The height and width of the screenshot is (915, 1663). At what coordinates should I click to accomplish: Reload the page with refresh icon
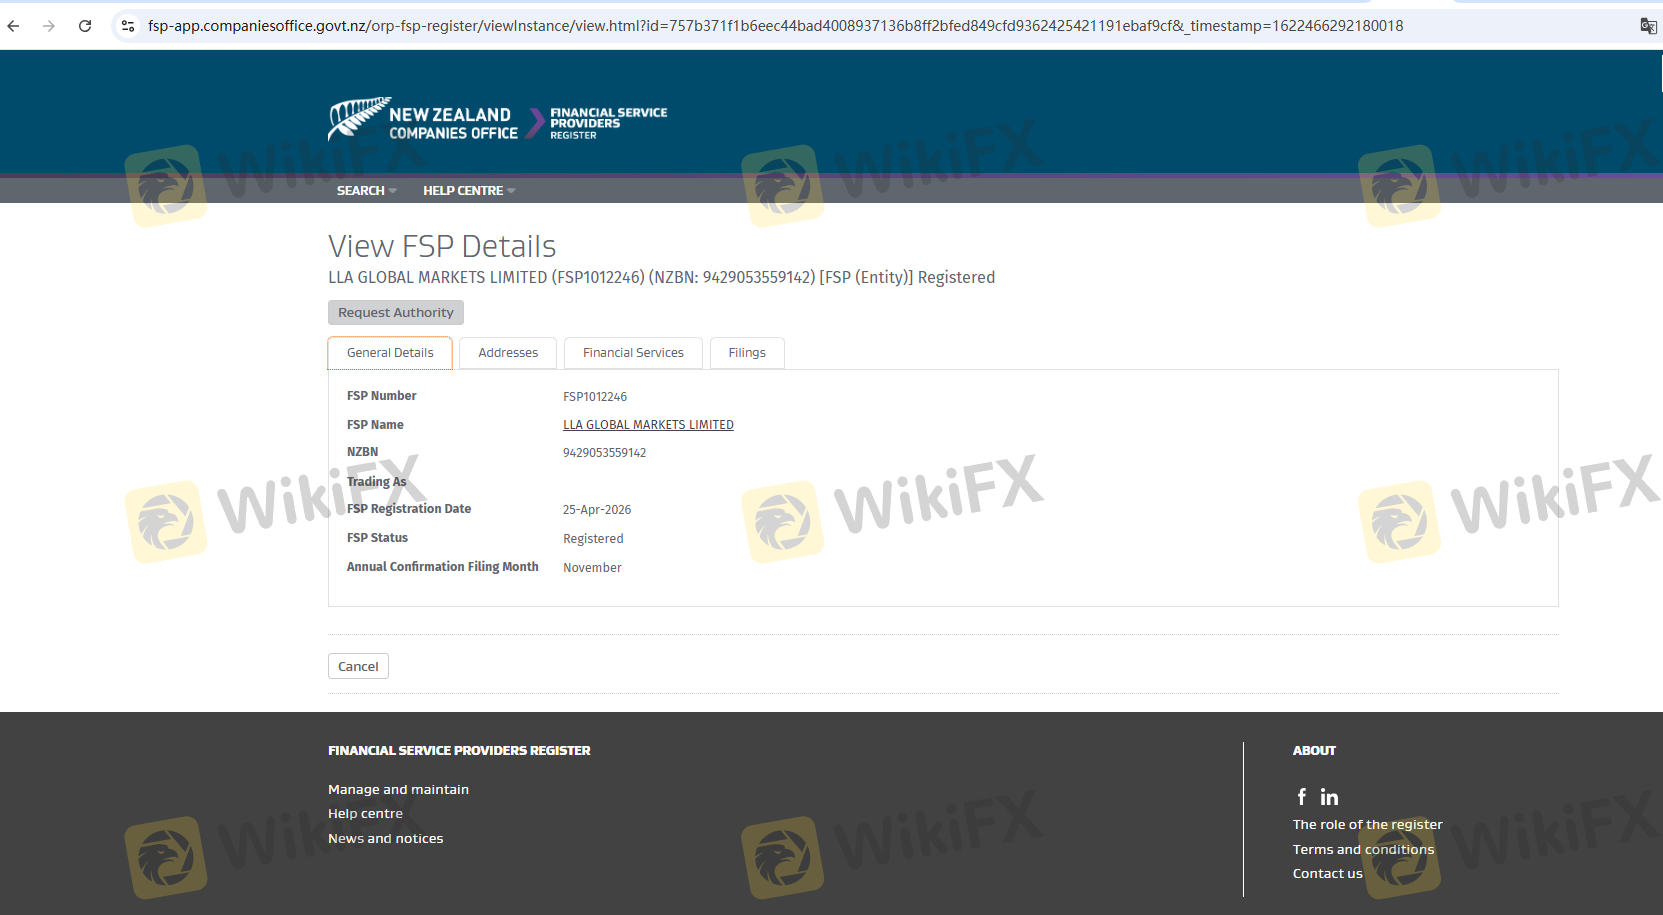click(x=85, y=26)
